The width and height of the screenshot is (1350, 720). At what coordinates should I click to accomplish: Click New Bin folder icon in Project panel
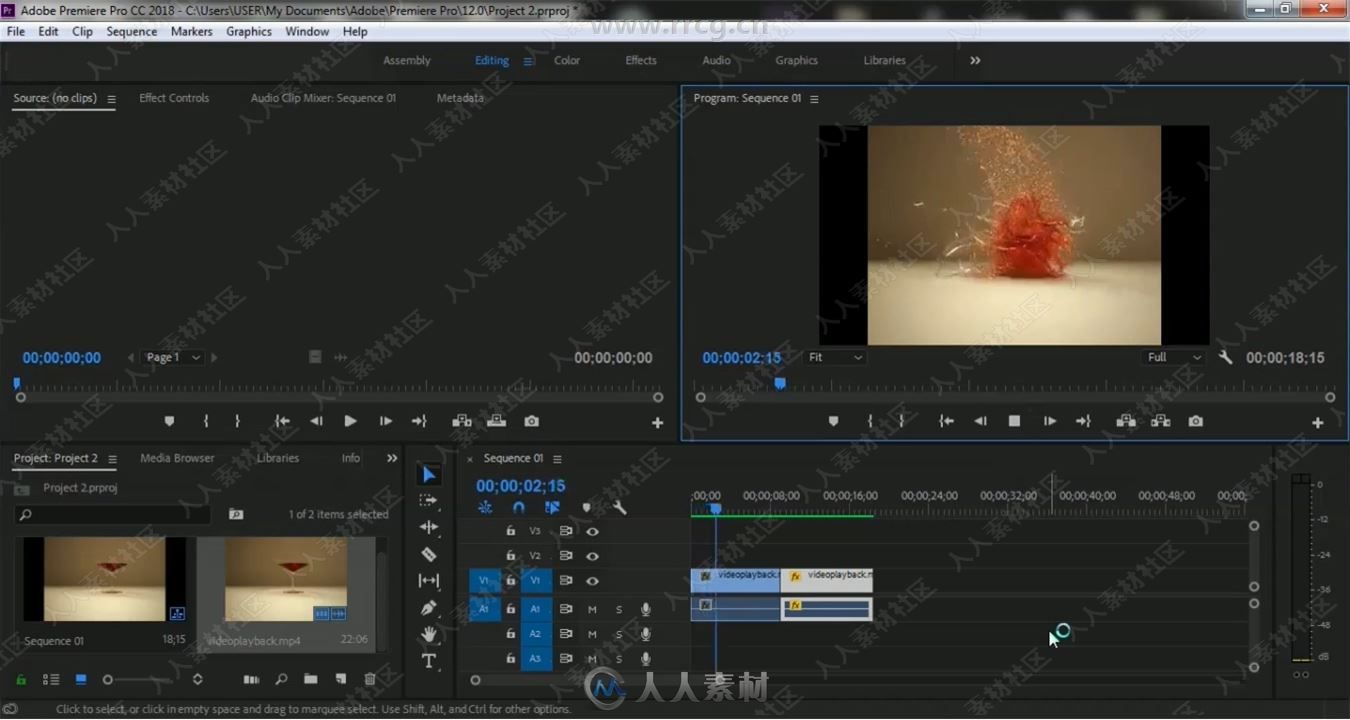311,679
